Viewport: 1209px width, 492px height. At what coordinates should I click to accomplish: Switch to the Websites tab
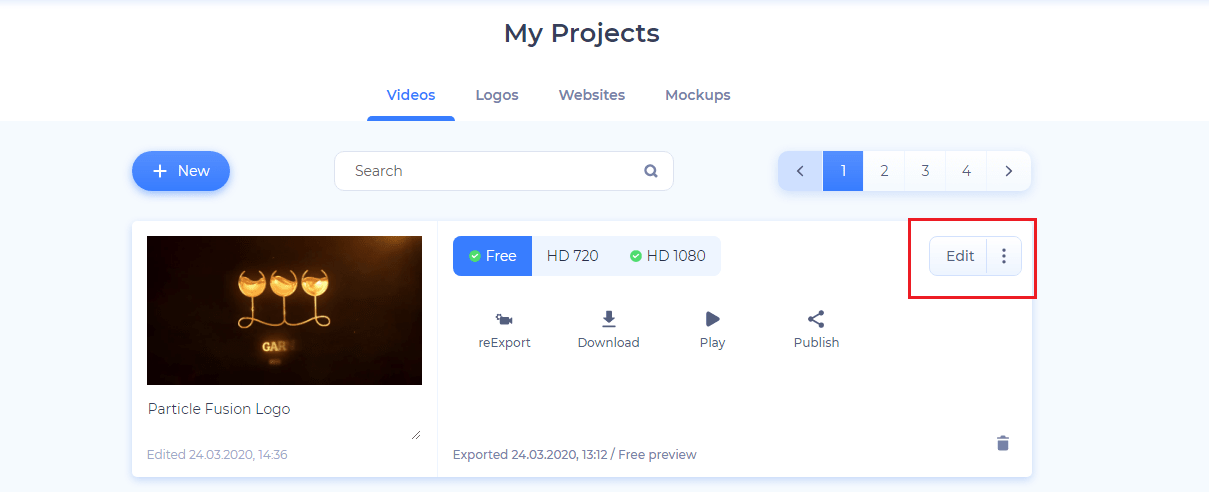tap(592, 95)
